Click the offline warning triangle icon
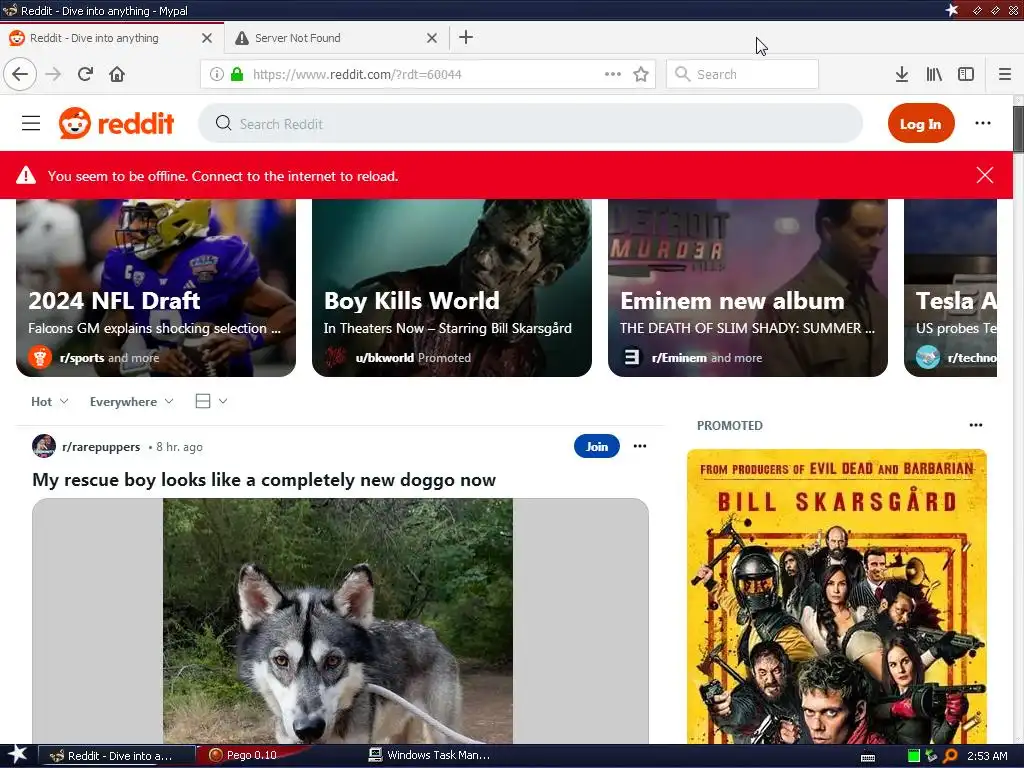The width and height of the screenshot is (1024, 768). pyautogui.click(x=26, y=175)
